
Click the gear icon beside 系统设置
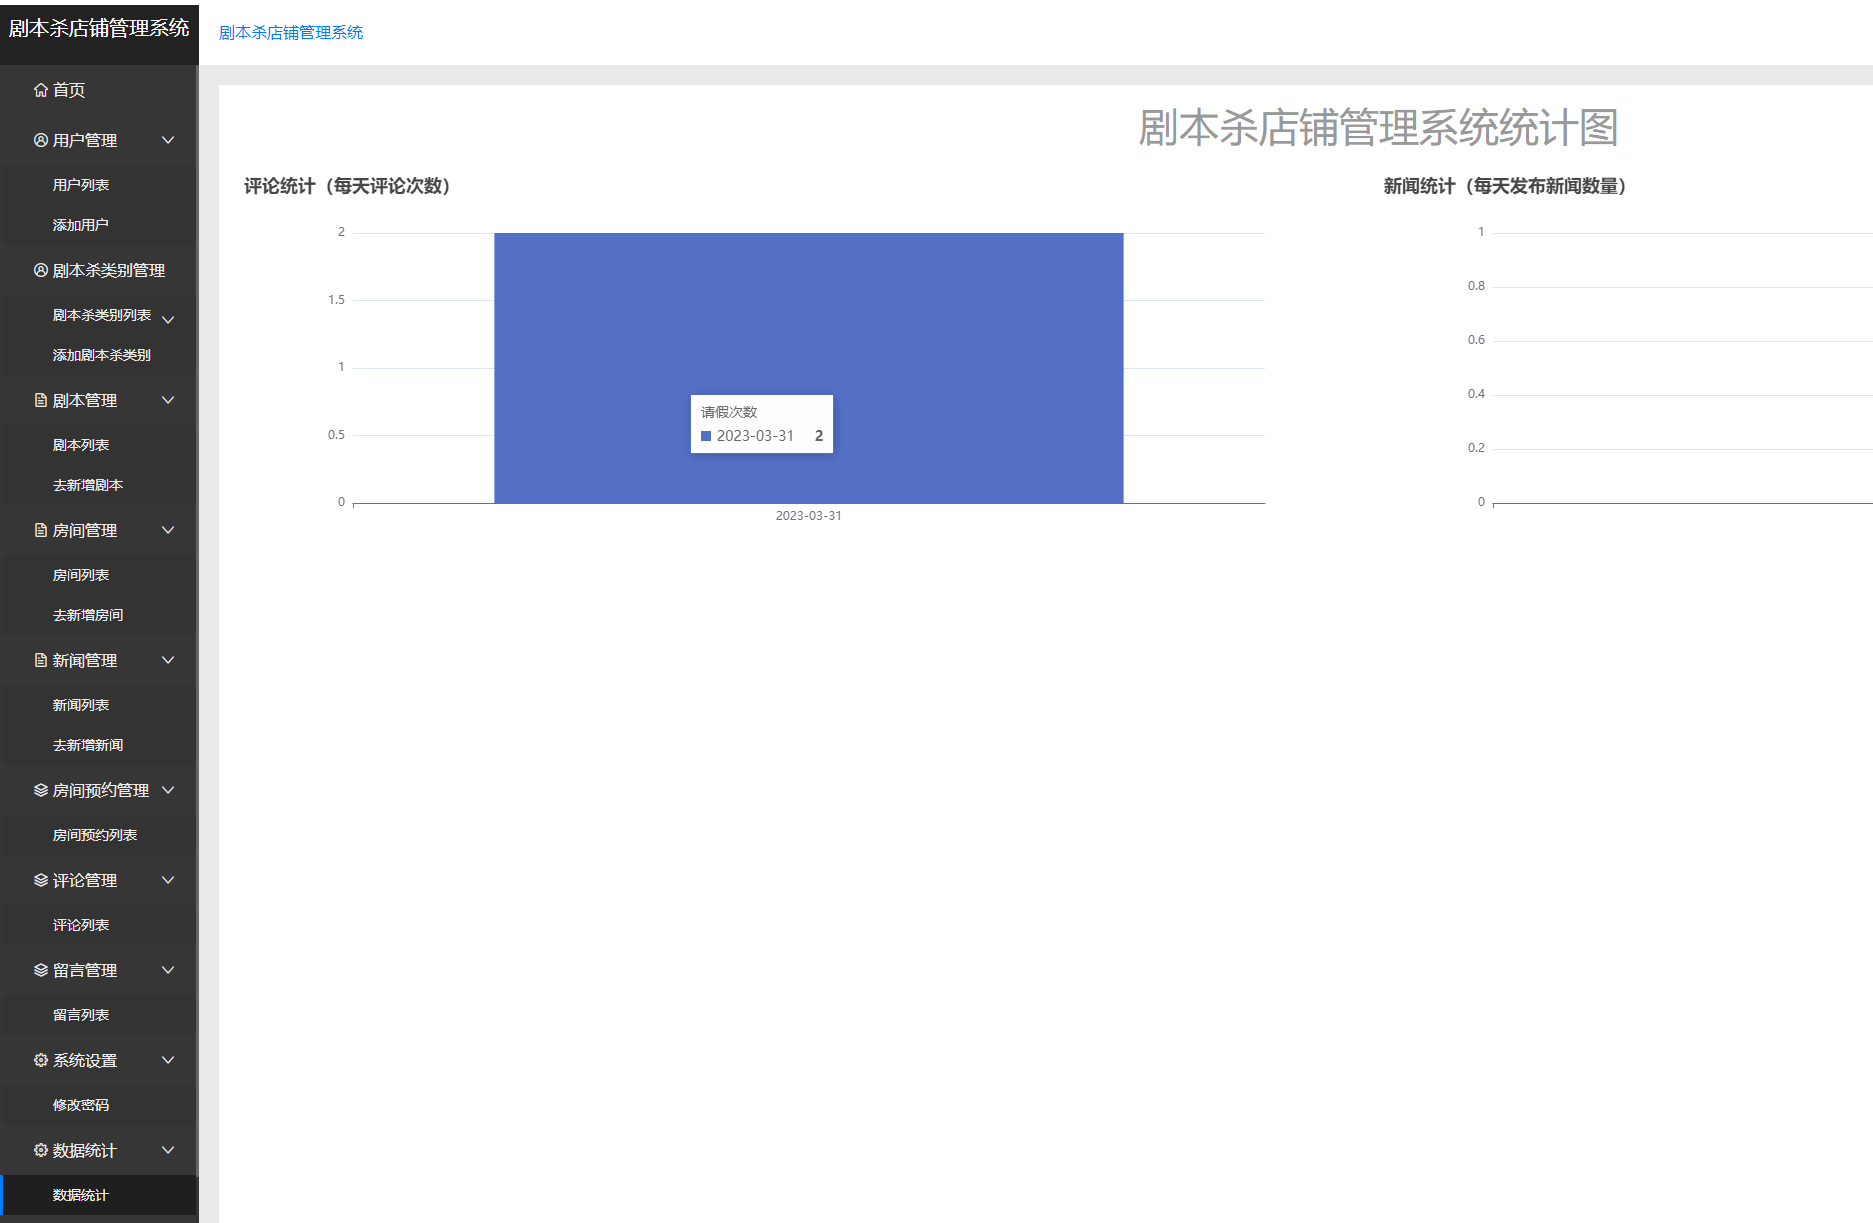40,1060
